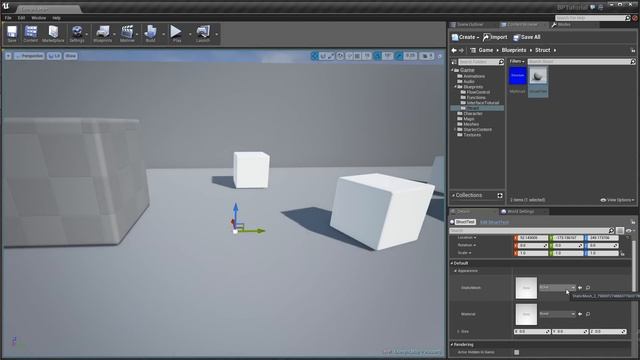The height and width of the screenshot is (360, 640).
Task: Maximize or restore the viewport icon
Action: click(x=440, y=56)
